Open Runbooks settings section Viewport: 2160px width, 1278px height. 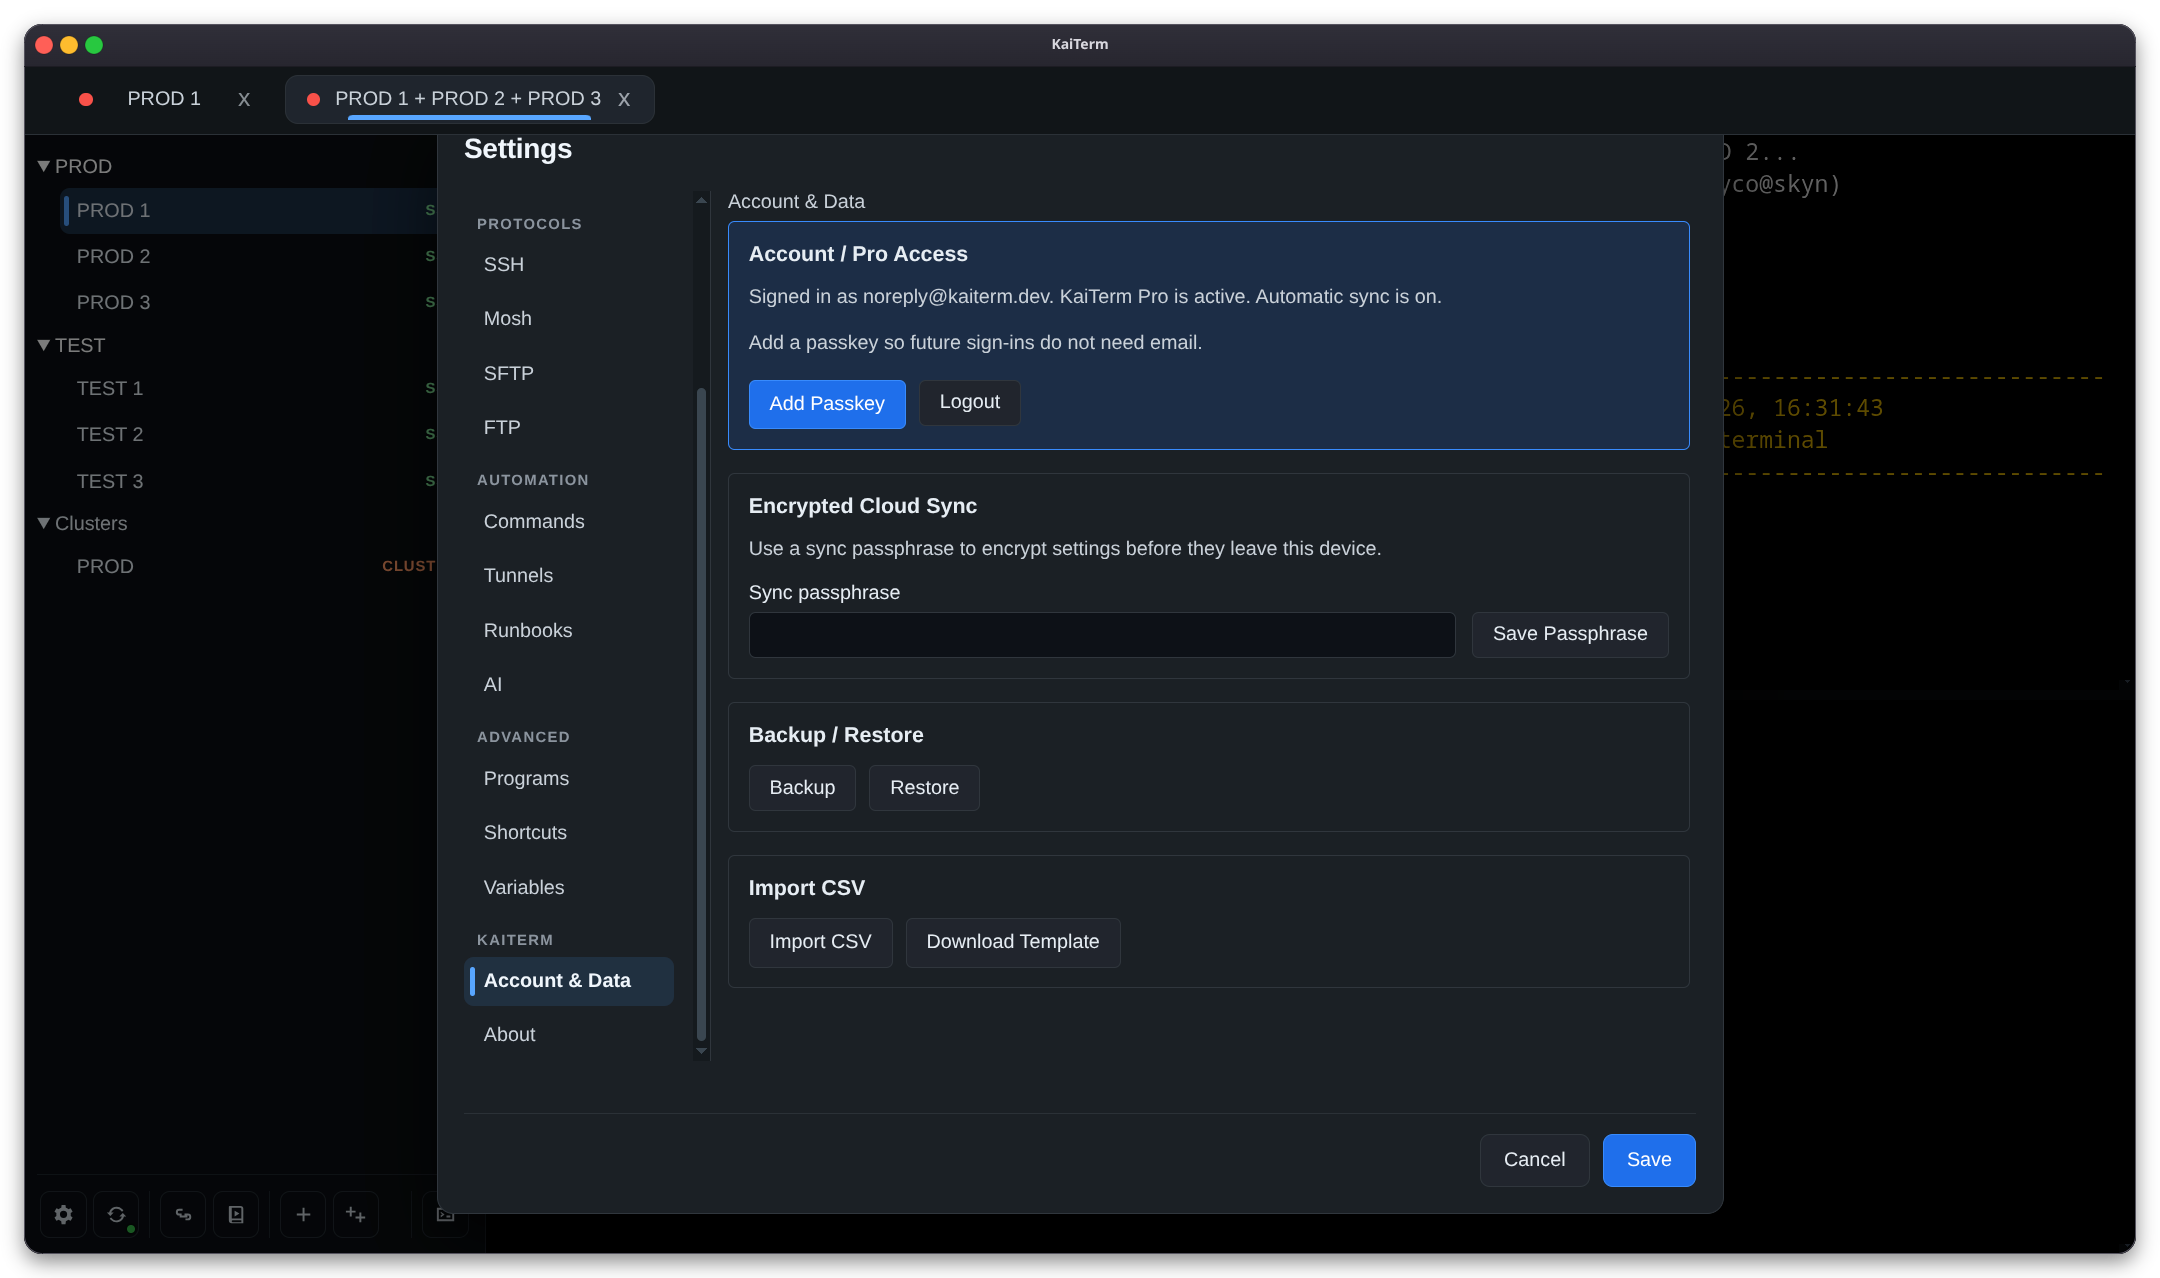(x=569, y=630)
